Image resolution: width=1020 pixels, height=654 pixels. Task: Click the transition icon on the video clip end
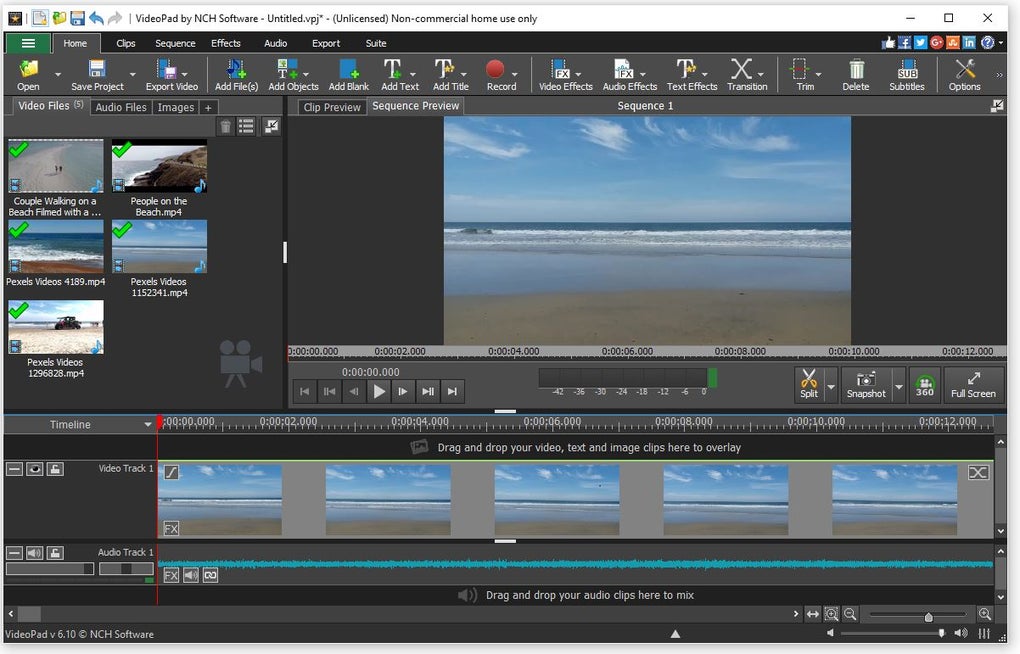click(978, 472)
